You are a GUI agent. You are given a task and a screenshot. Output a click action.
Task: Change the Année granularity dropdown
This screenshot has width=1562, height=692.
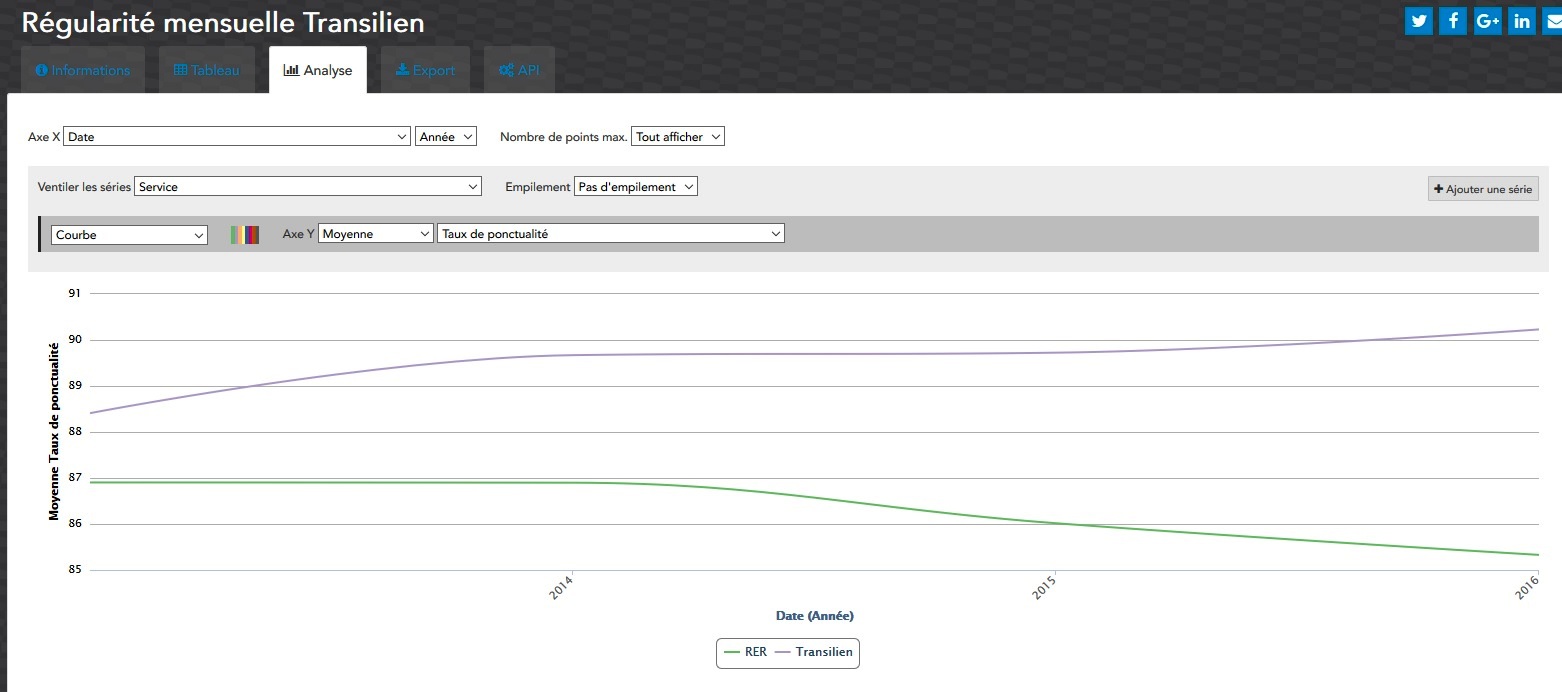446,136
